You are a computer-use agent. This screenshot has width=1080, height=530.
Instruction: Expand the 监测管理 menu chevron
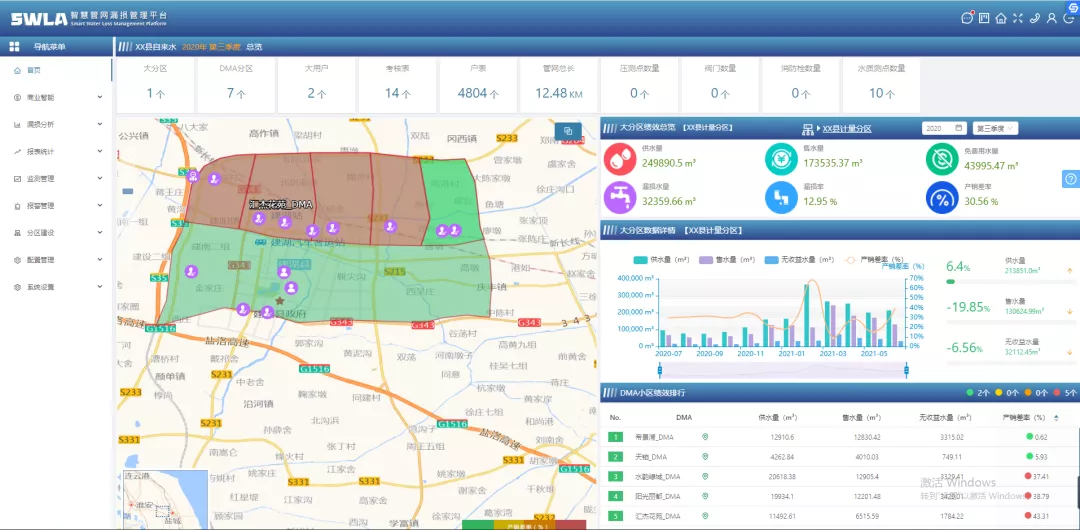pyautogui.click(x=100, y=179)
